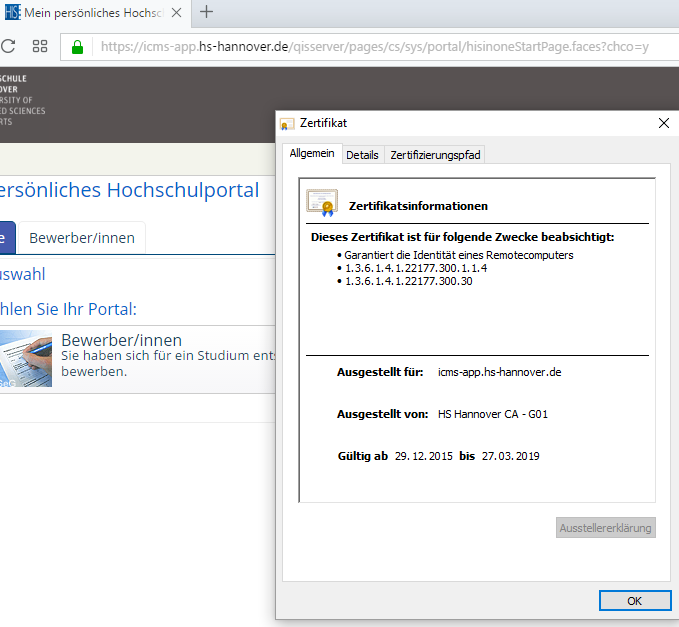This screenshot has width=679, height=627.
Task: Switch to the Details tab
Action: coord(362,155)
